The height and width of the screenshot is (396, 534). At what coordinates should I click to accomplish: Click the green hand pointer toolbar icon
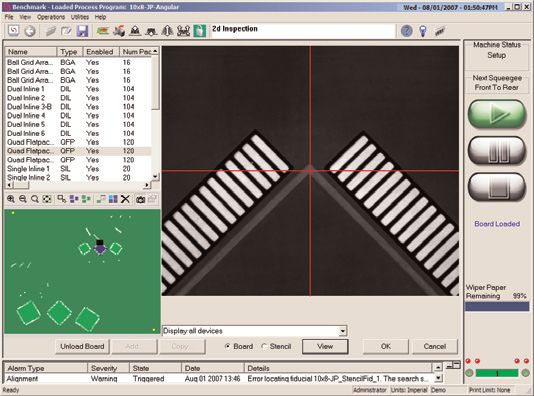[x=200, y=31]
